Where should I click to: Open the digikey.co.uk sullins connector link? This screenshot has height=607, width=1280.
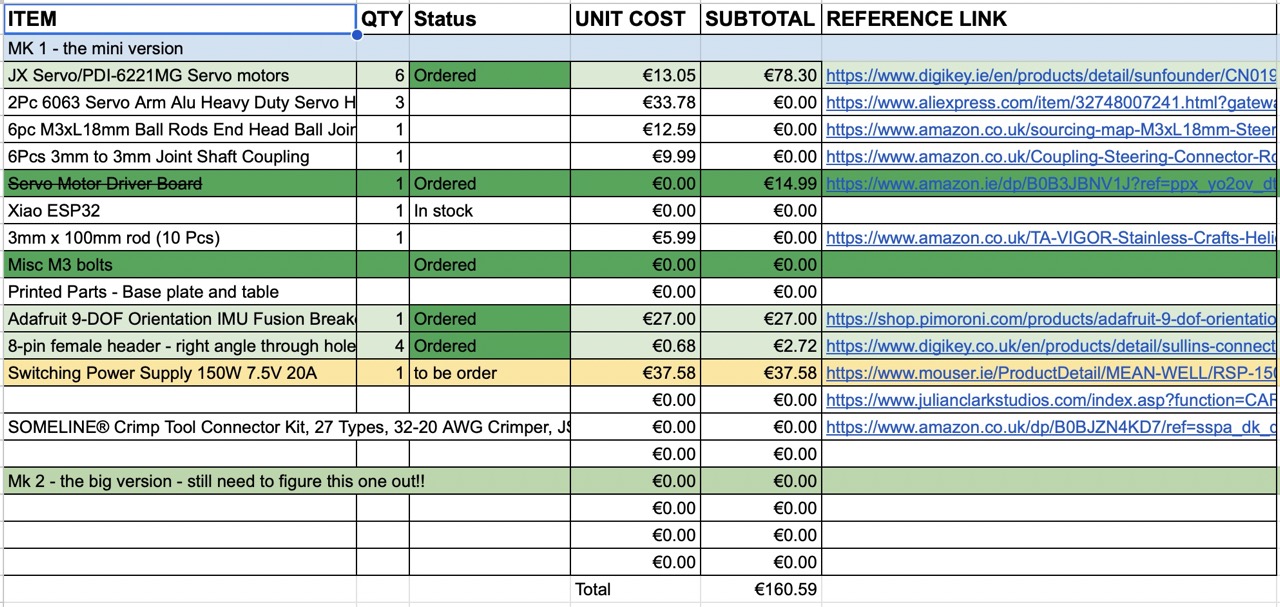coord(1051,346)
